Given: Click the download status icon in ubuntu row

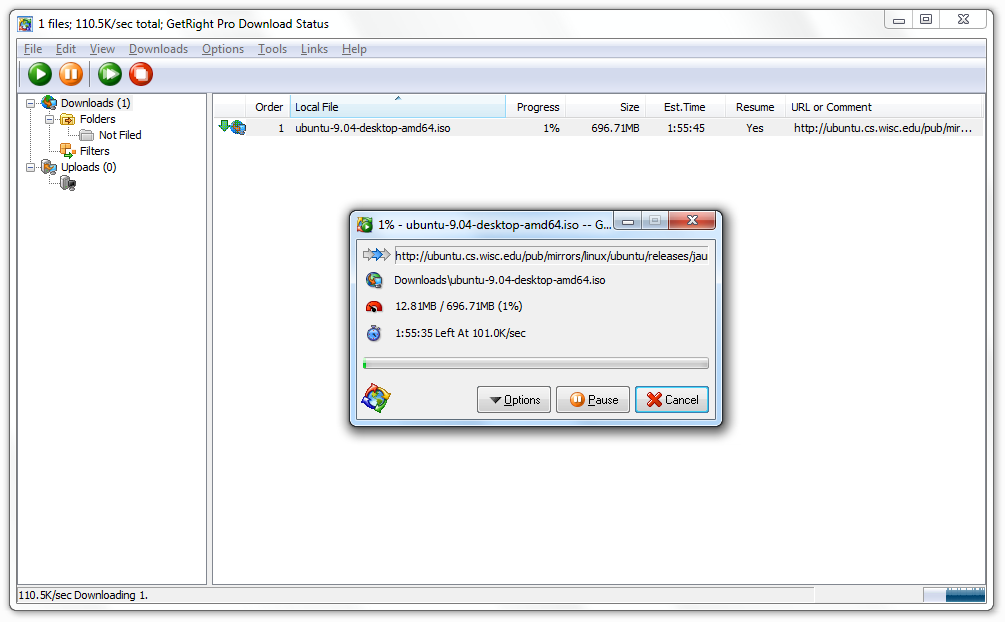Looking at the screenshot, I should click(x=232, y=127).
